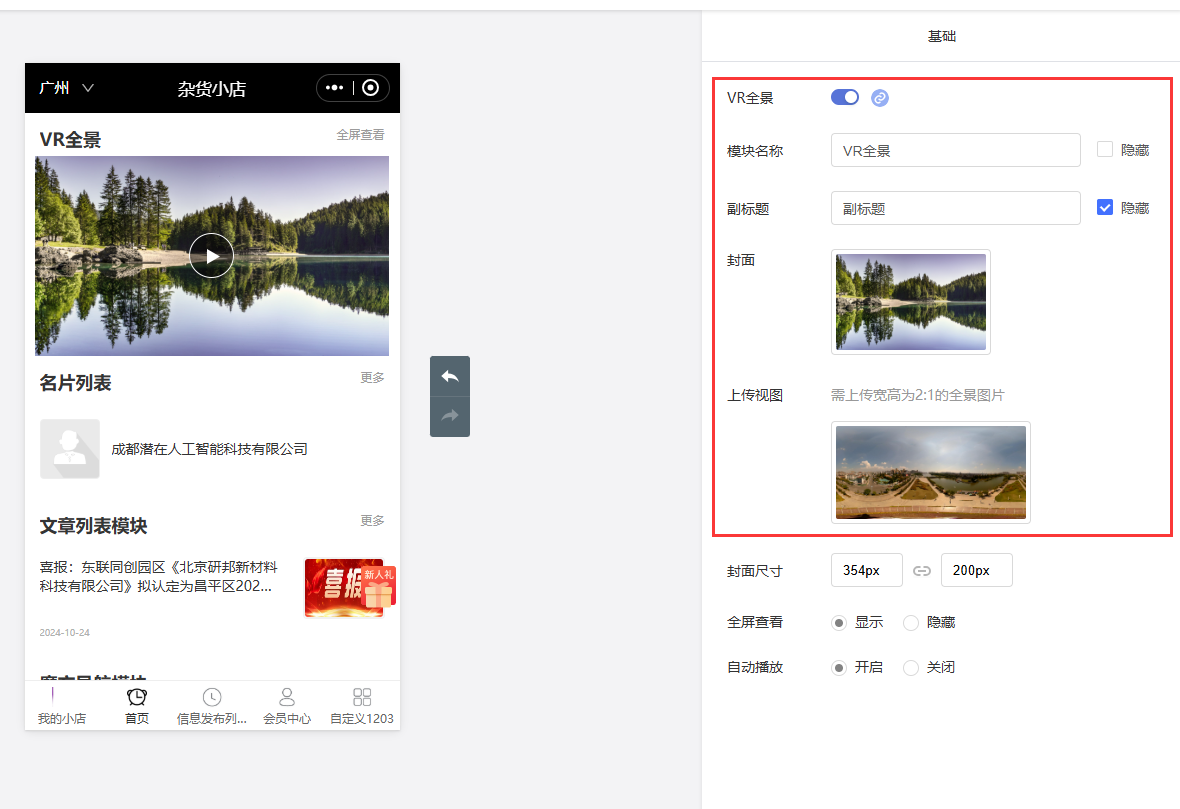
Task: Open the 自定义1203 bottom nav tab
Action: coord(362,706)
